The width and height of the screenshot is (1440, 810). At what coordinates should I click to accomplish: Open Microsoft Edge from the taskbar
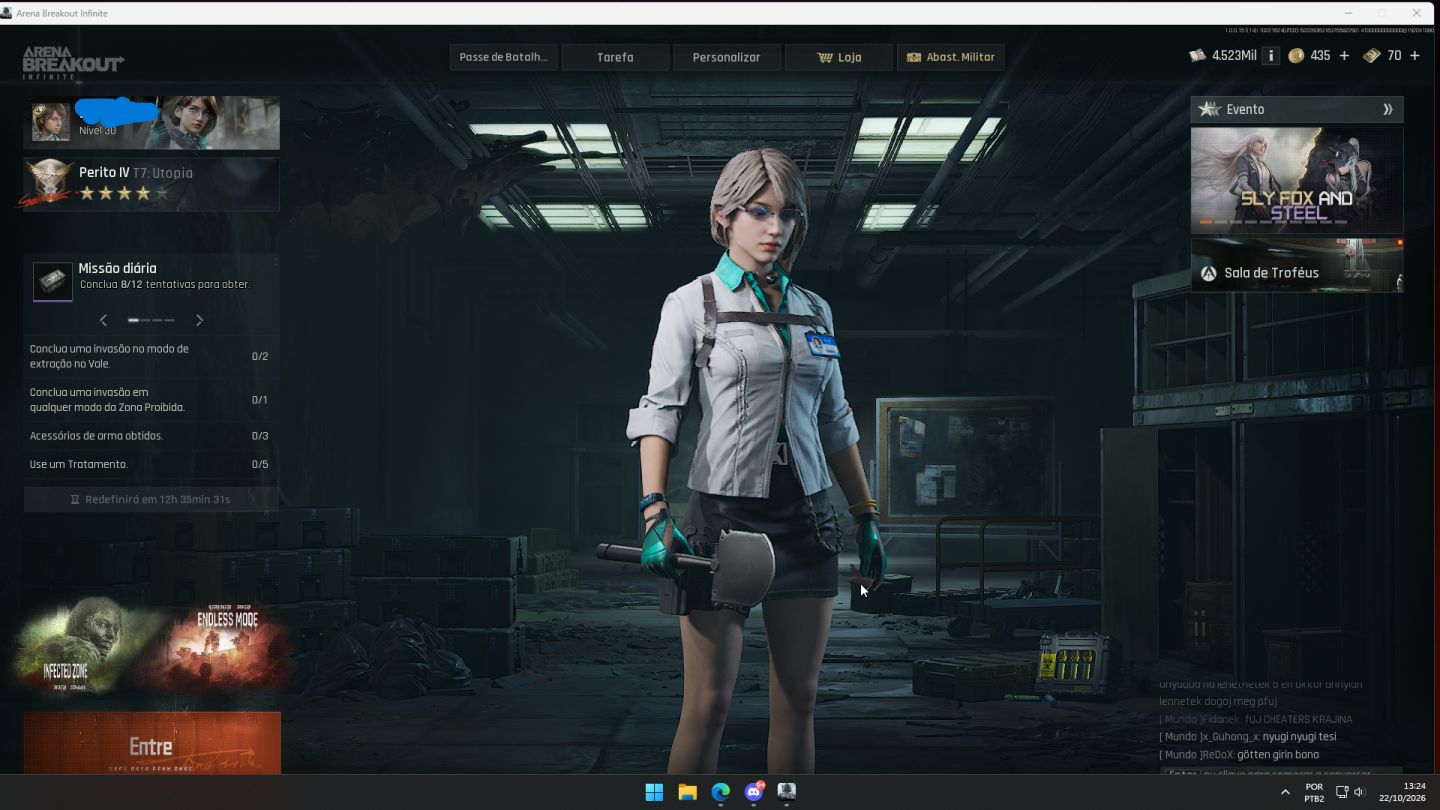[x=720, y=792]
